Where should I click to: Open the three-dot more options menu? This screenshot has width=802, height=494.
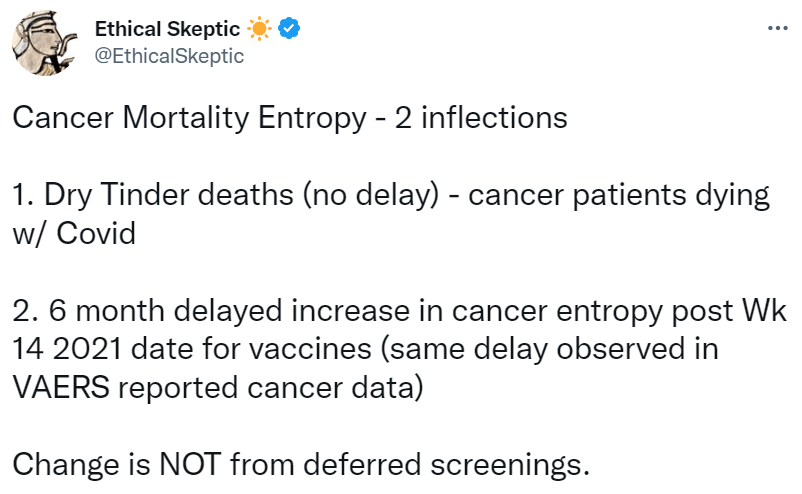[777, 28]
